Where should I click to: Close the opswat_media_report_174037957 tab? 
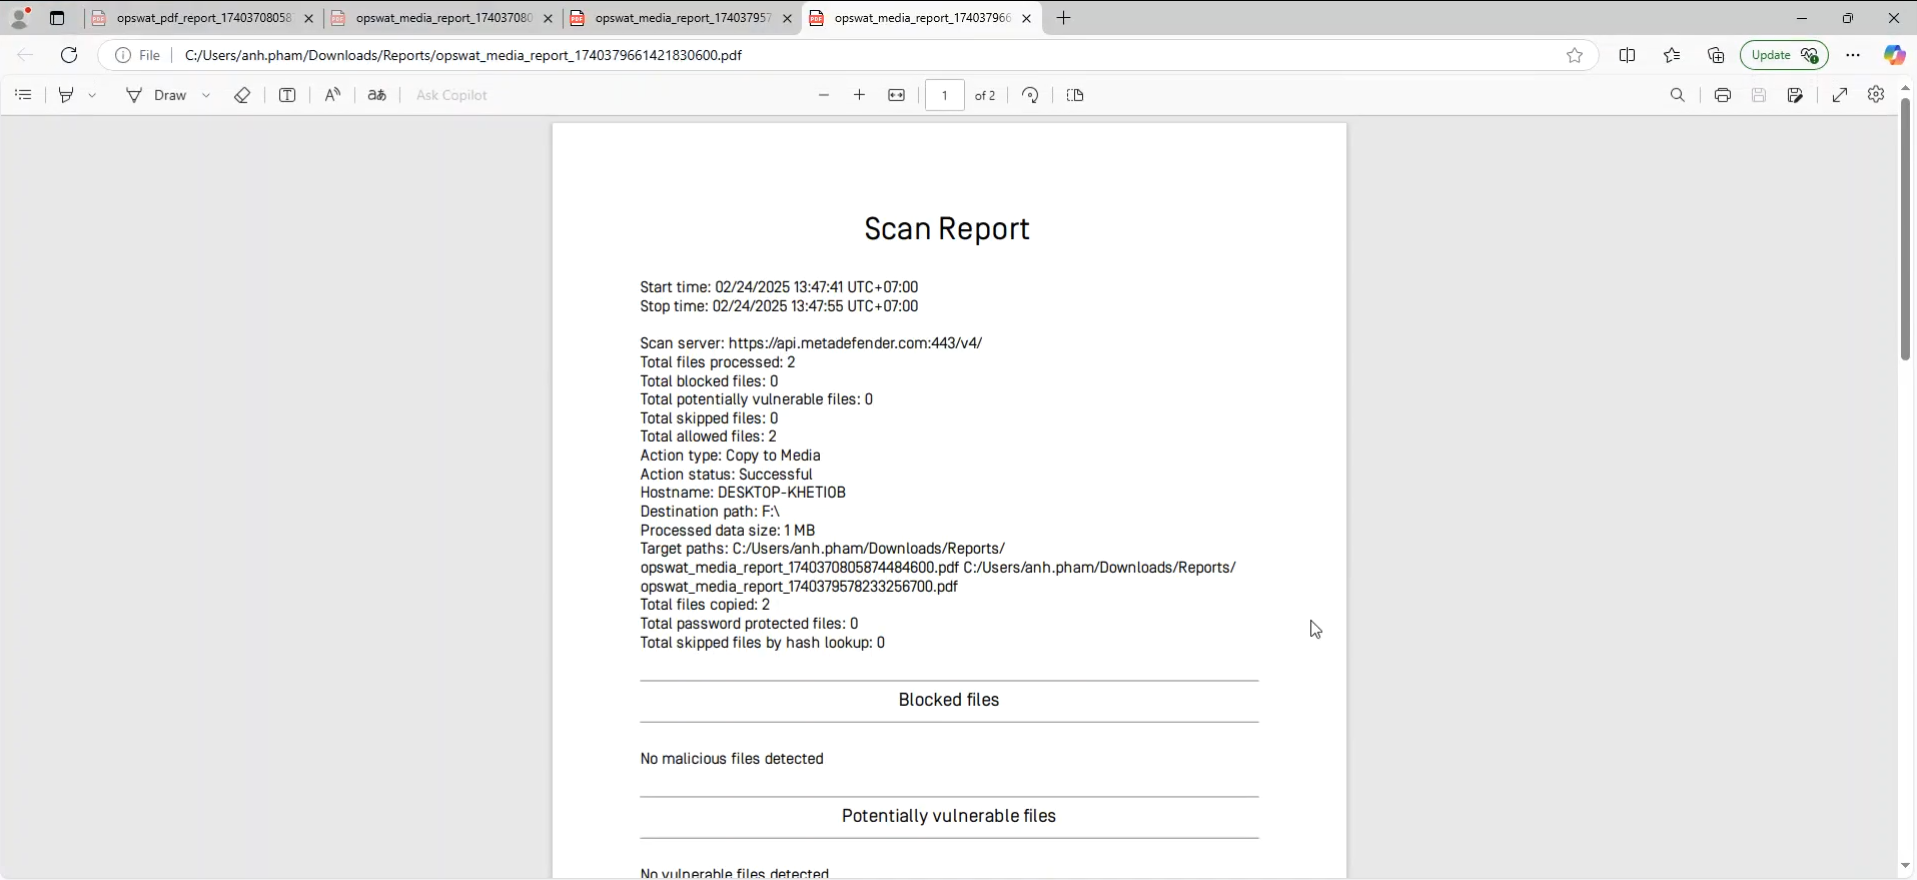click(x=787, y=18)
